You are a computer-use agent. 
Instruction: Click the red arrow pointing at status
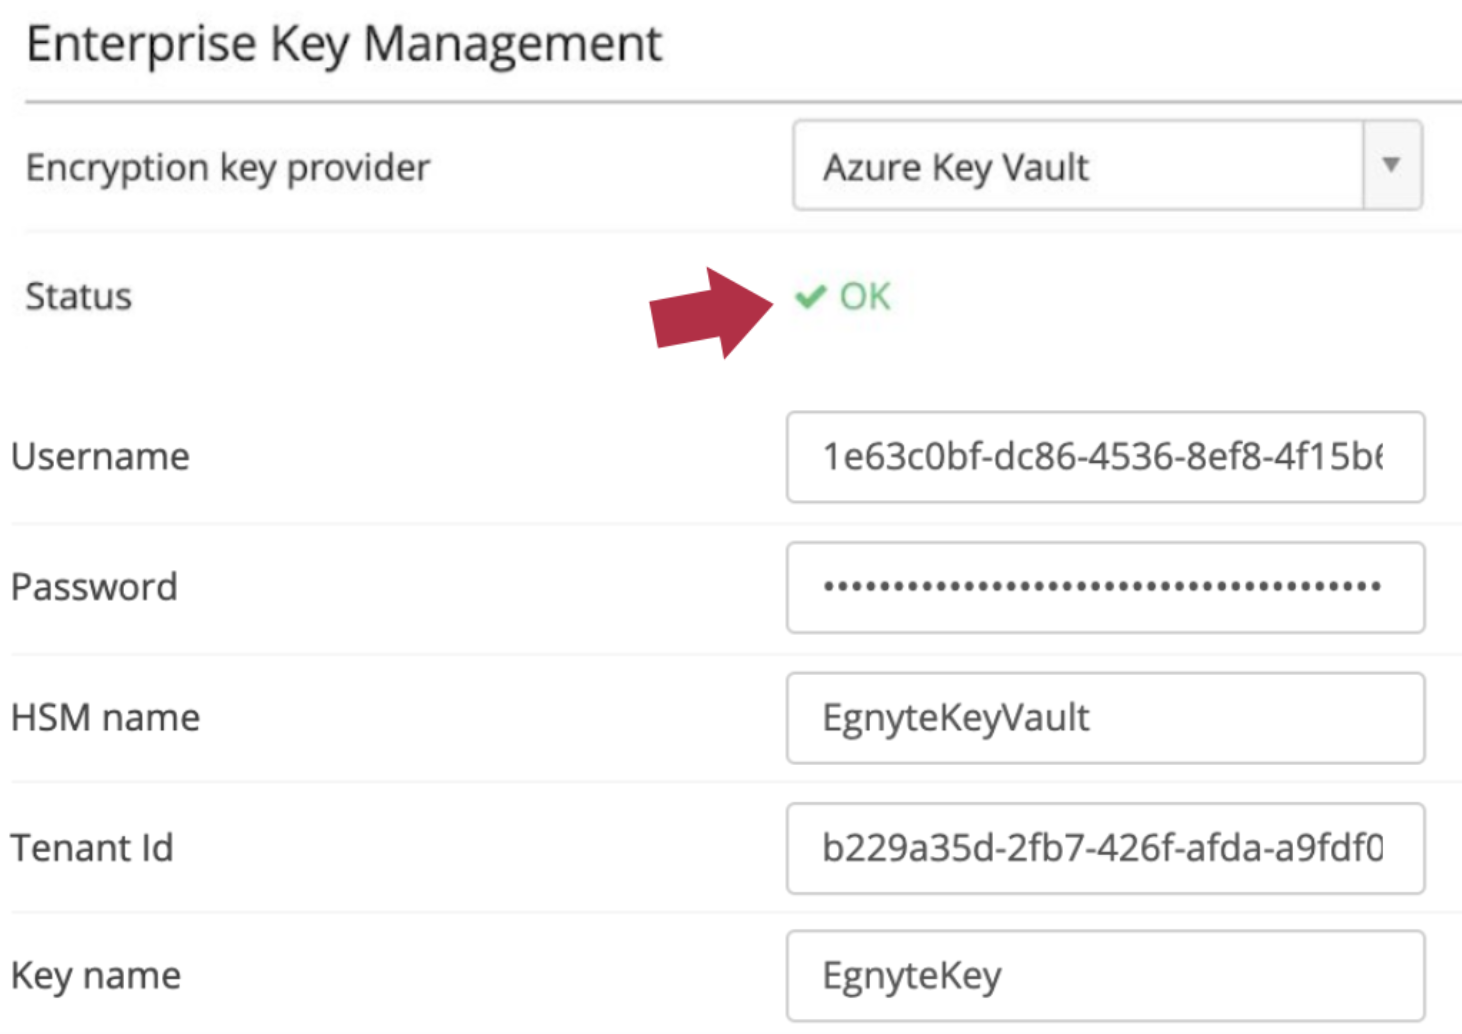tap(711, 313)
